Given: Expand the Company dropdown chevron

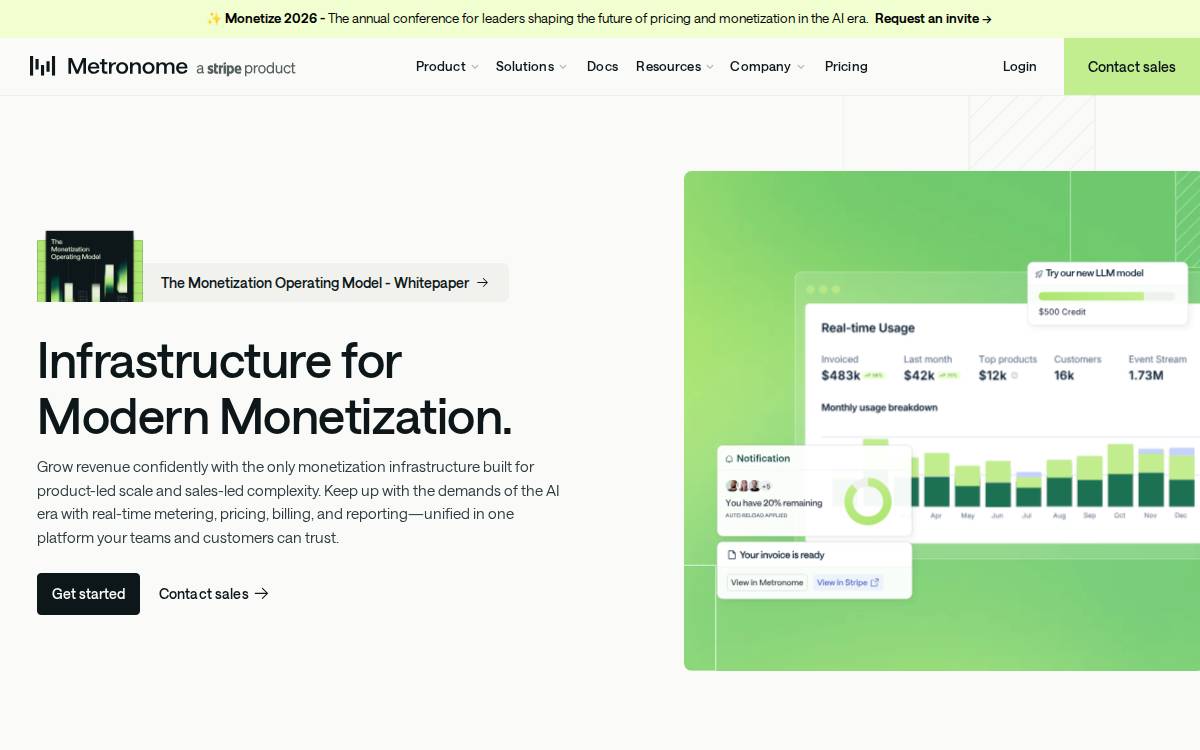Looking at the screenshot, I should coord(800,67).
